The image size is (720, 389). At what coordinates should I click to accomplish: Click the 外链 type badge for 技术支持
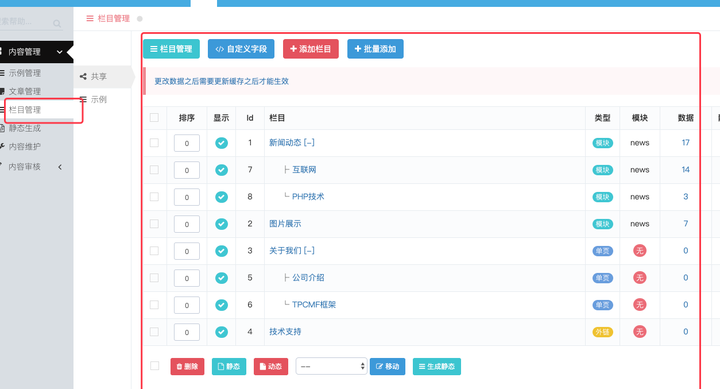(x=602, y=332)
